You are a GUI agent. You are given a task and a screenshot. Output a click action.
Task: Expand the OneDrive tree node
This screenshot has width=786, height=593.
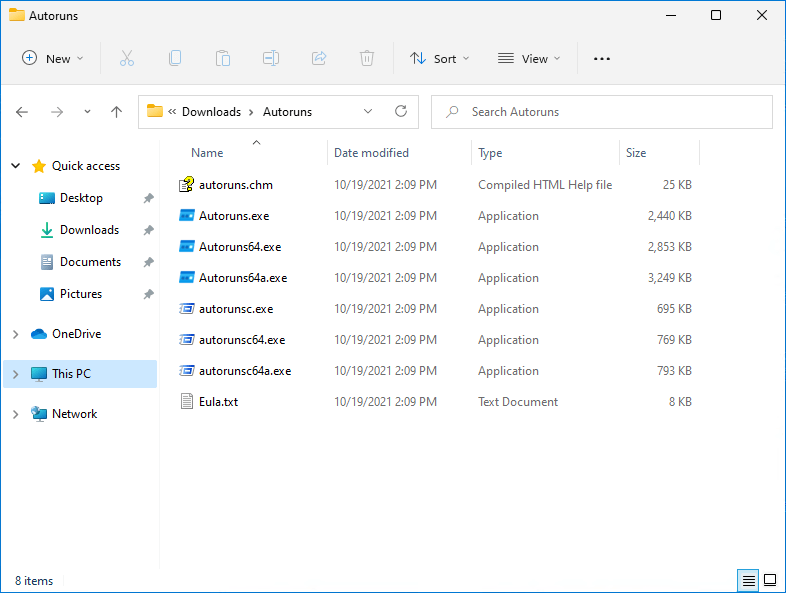click(16, 334)
